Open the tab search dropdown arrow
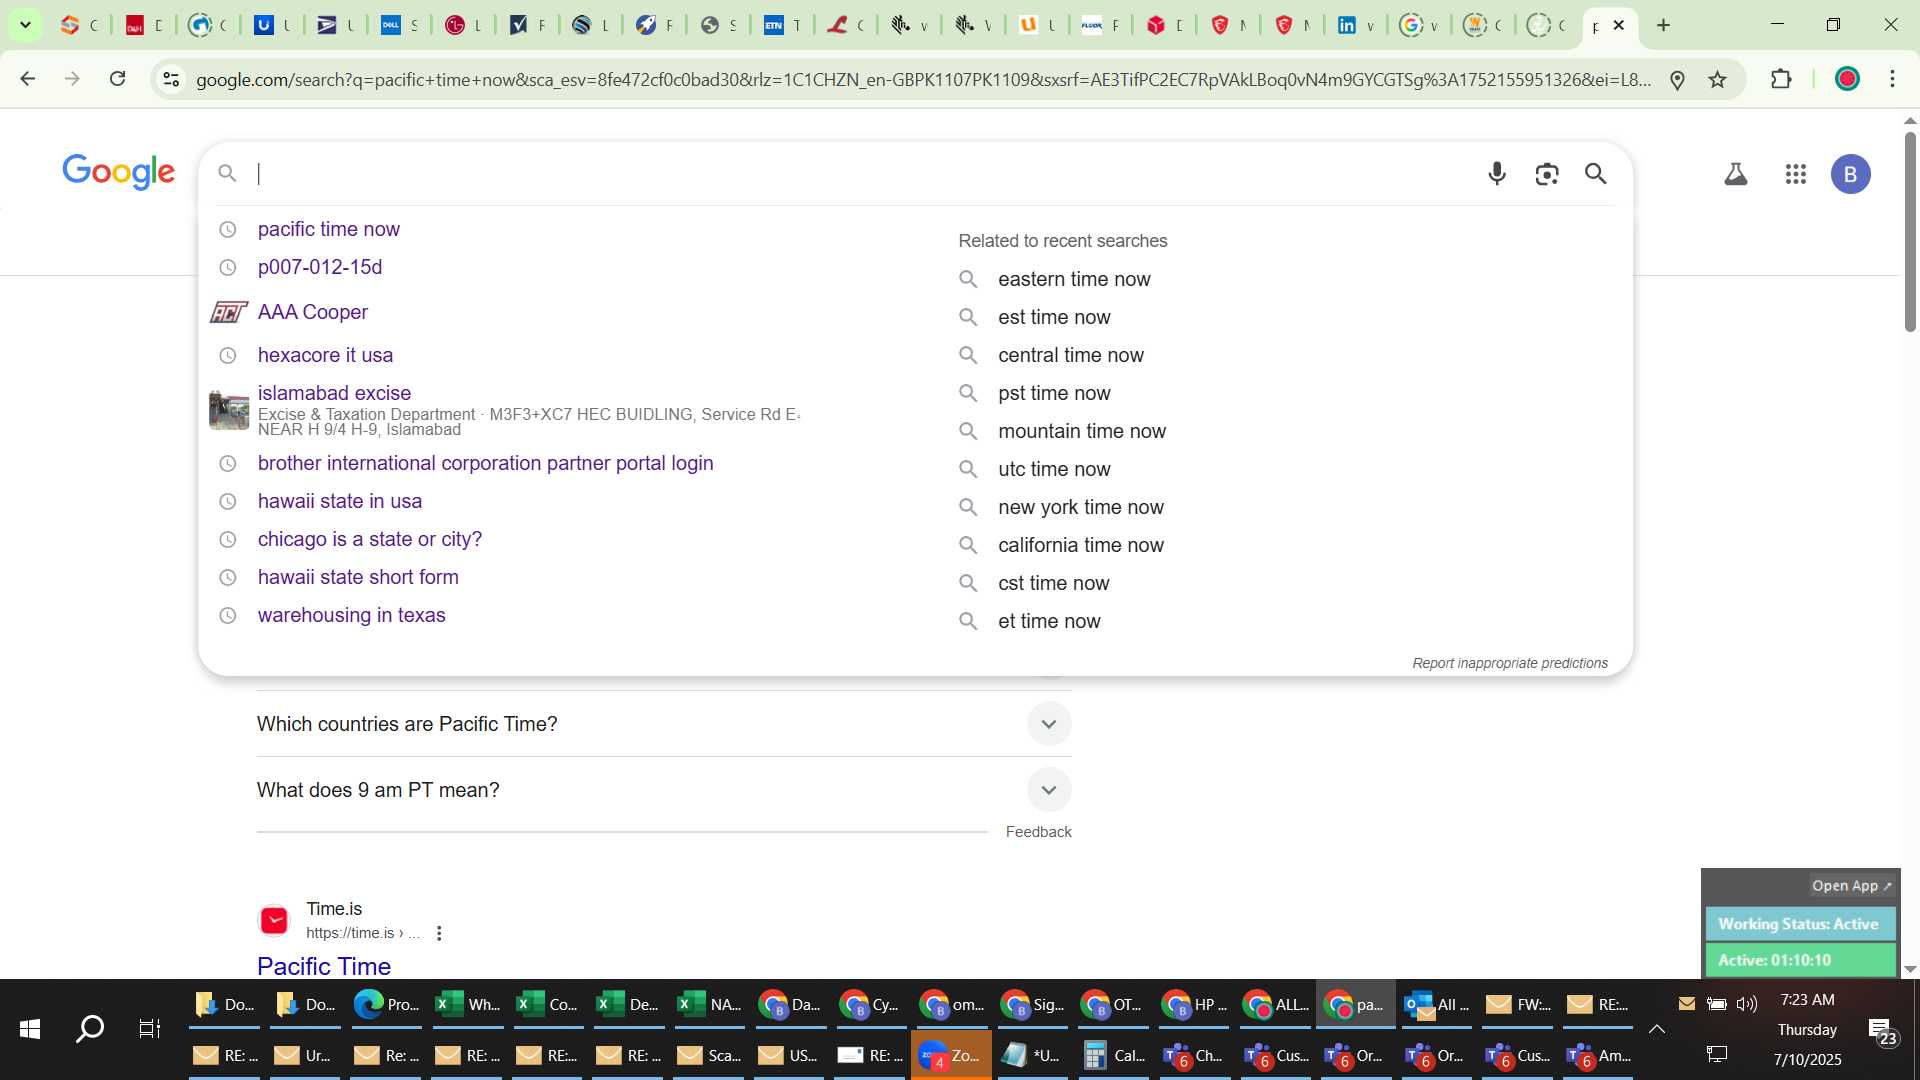 [x=25, y=25]
